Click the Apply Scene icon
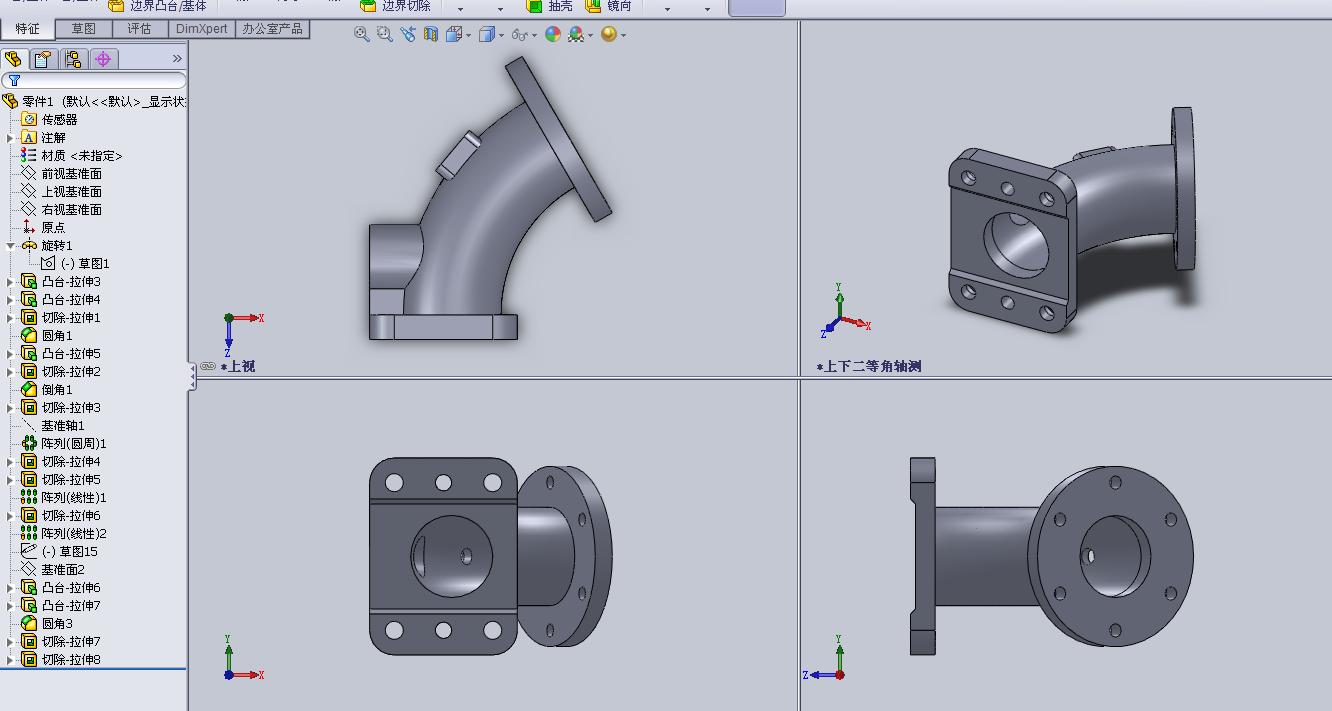The image size is (1332, 711). tap(576, 34)
